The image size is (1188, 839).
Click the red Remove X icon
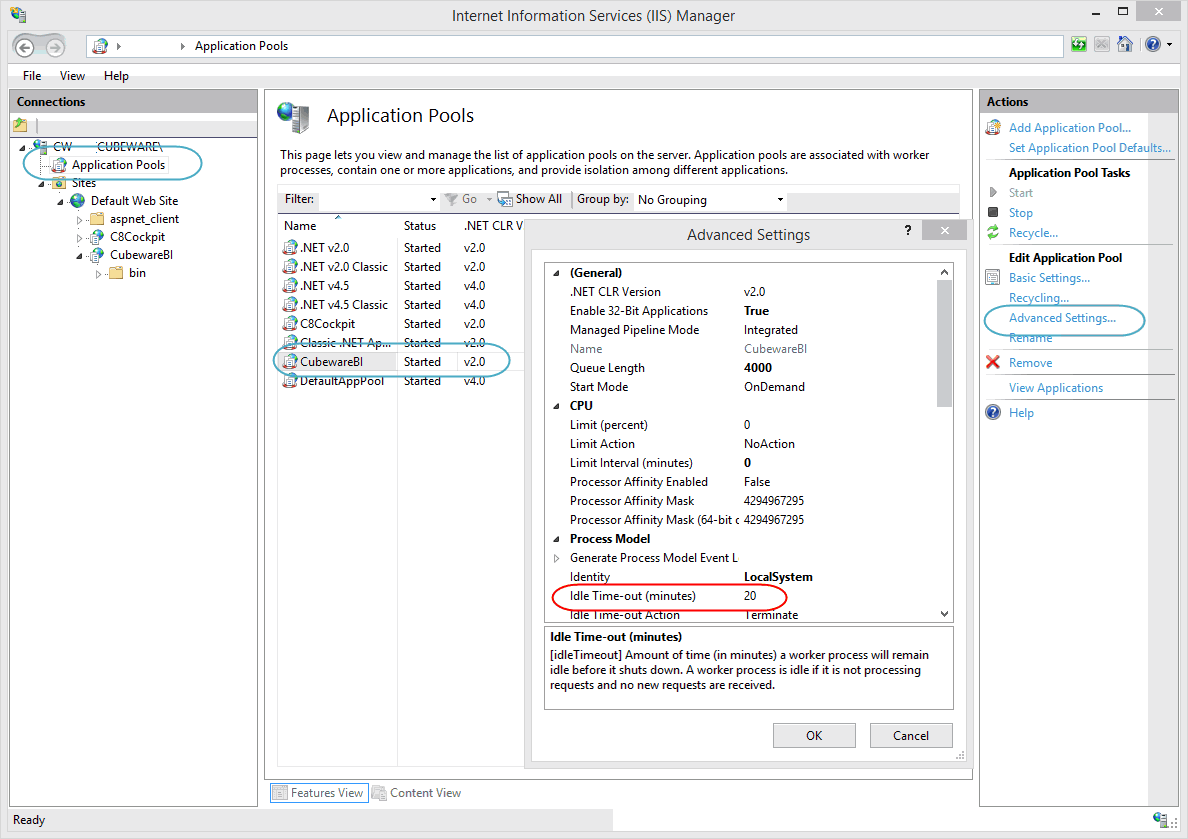point(993,362)
